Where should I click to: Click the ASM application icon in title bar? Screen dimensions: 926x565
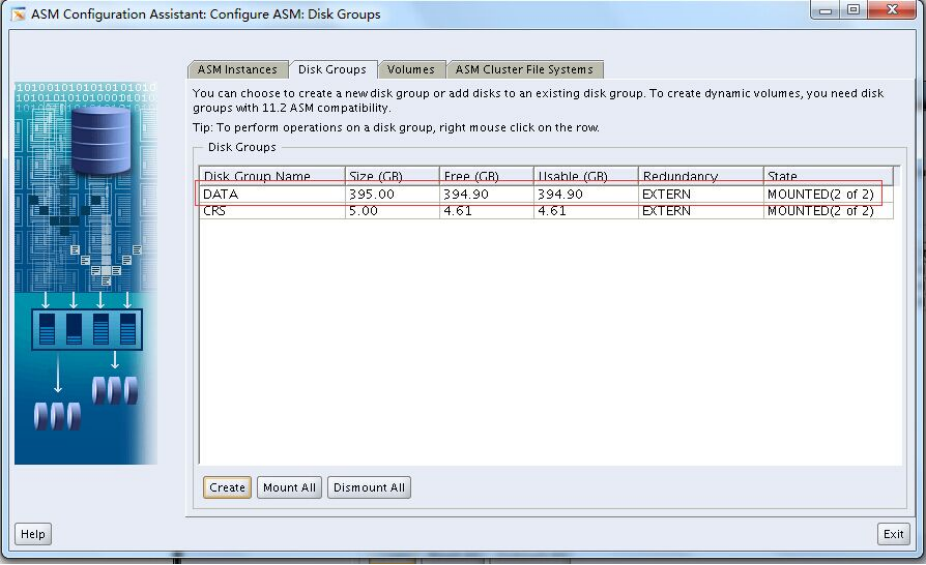pos(18,14)
